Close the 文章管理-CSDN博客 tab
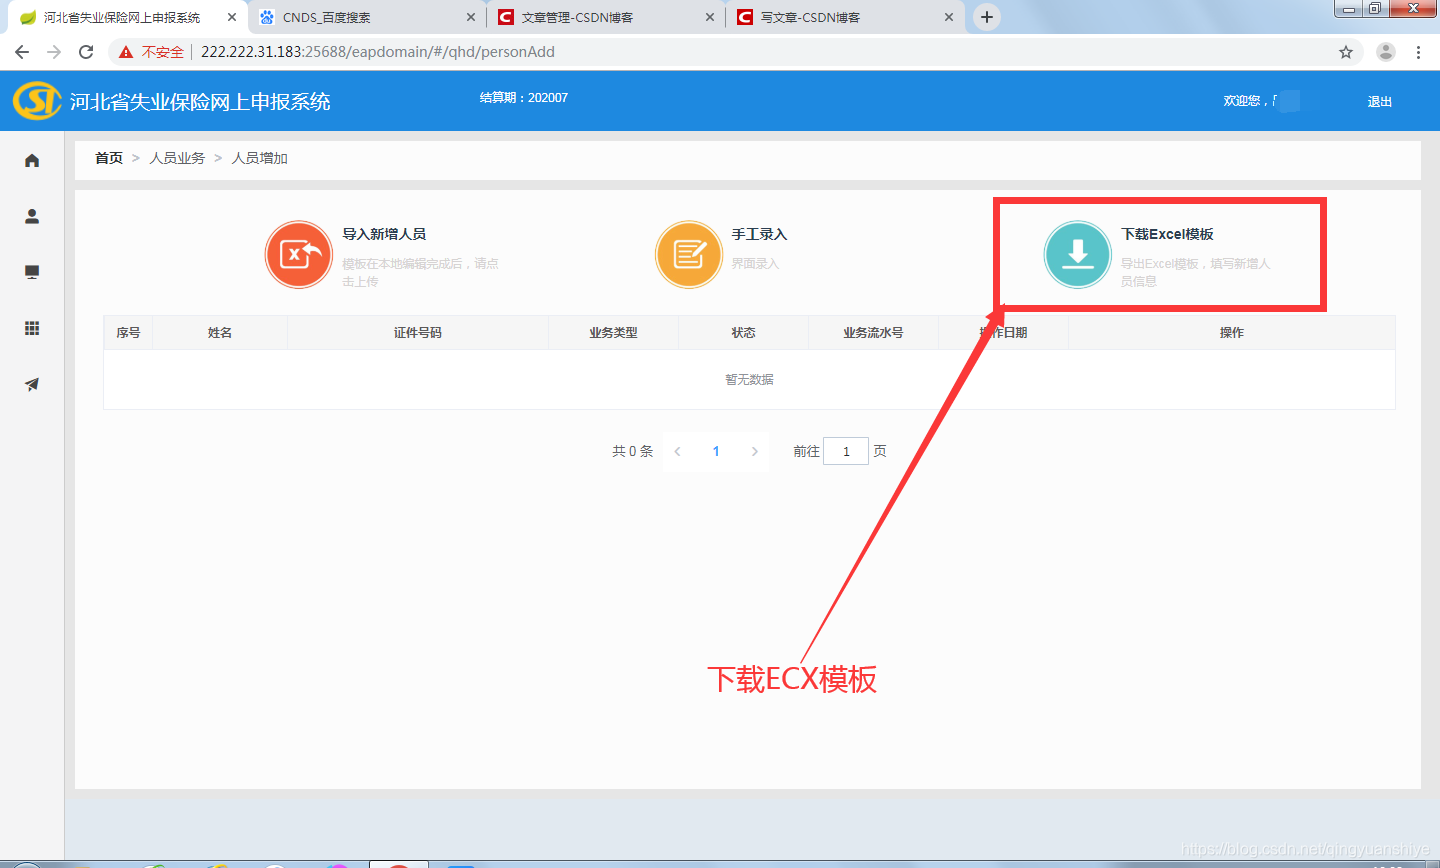 tap(710, 17)
